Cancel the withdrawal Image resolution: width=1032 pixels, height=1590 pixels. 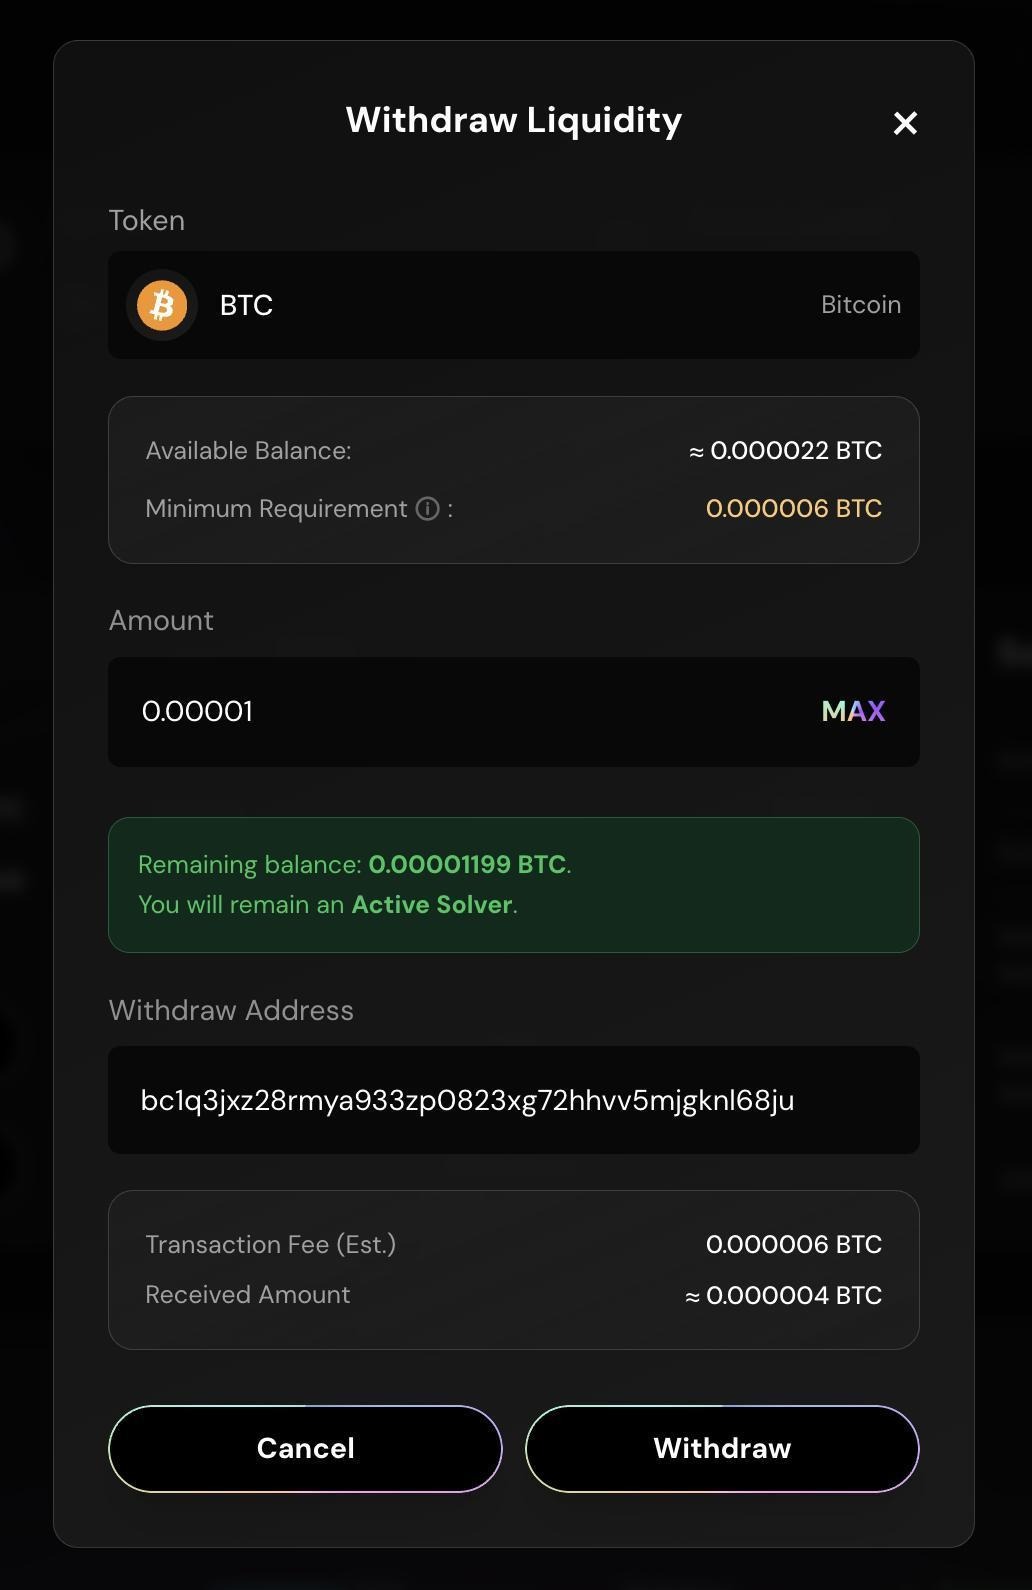point(305,1448)
